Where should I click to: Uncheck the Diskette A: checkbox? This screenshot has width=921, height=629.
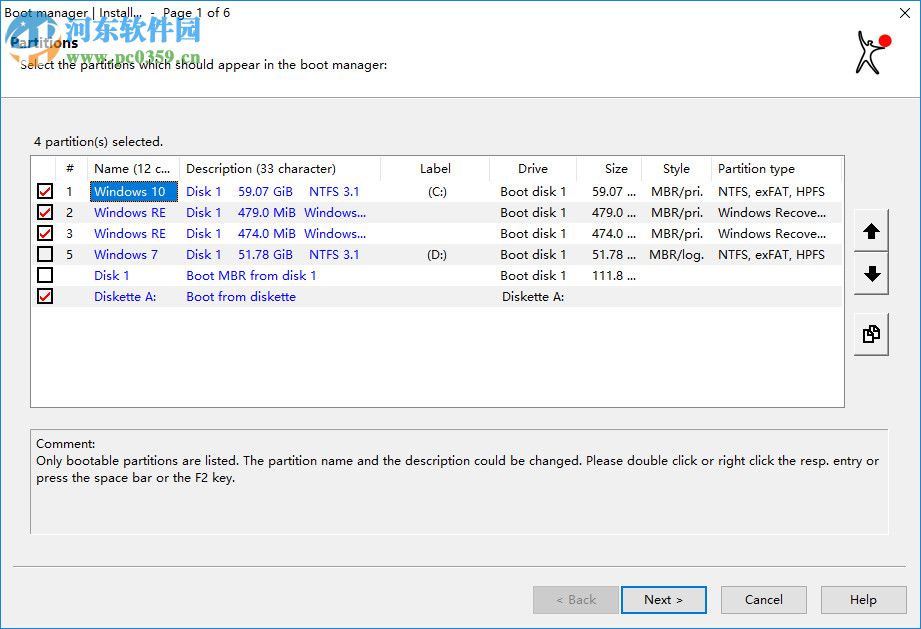45,297
